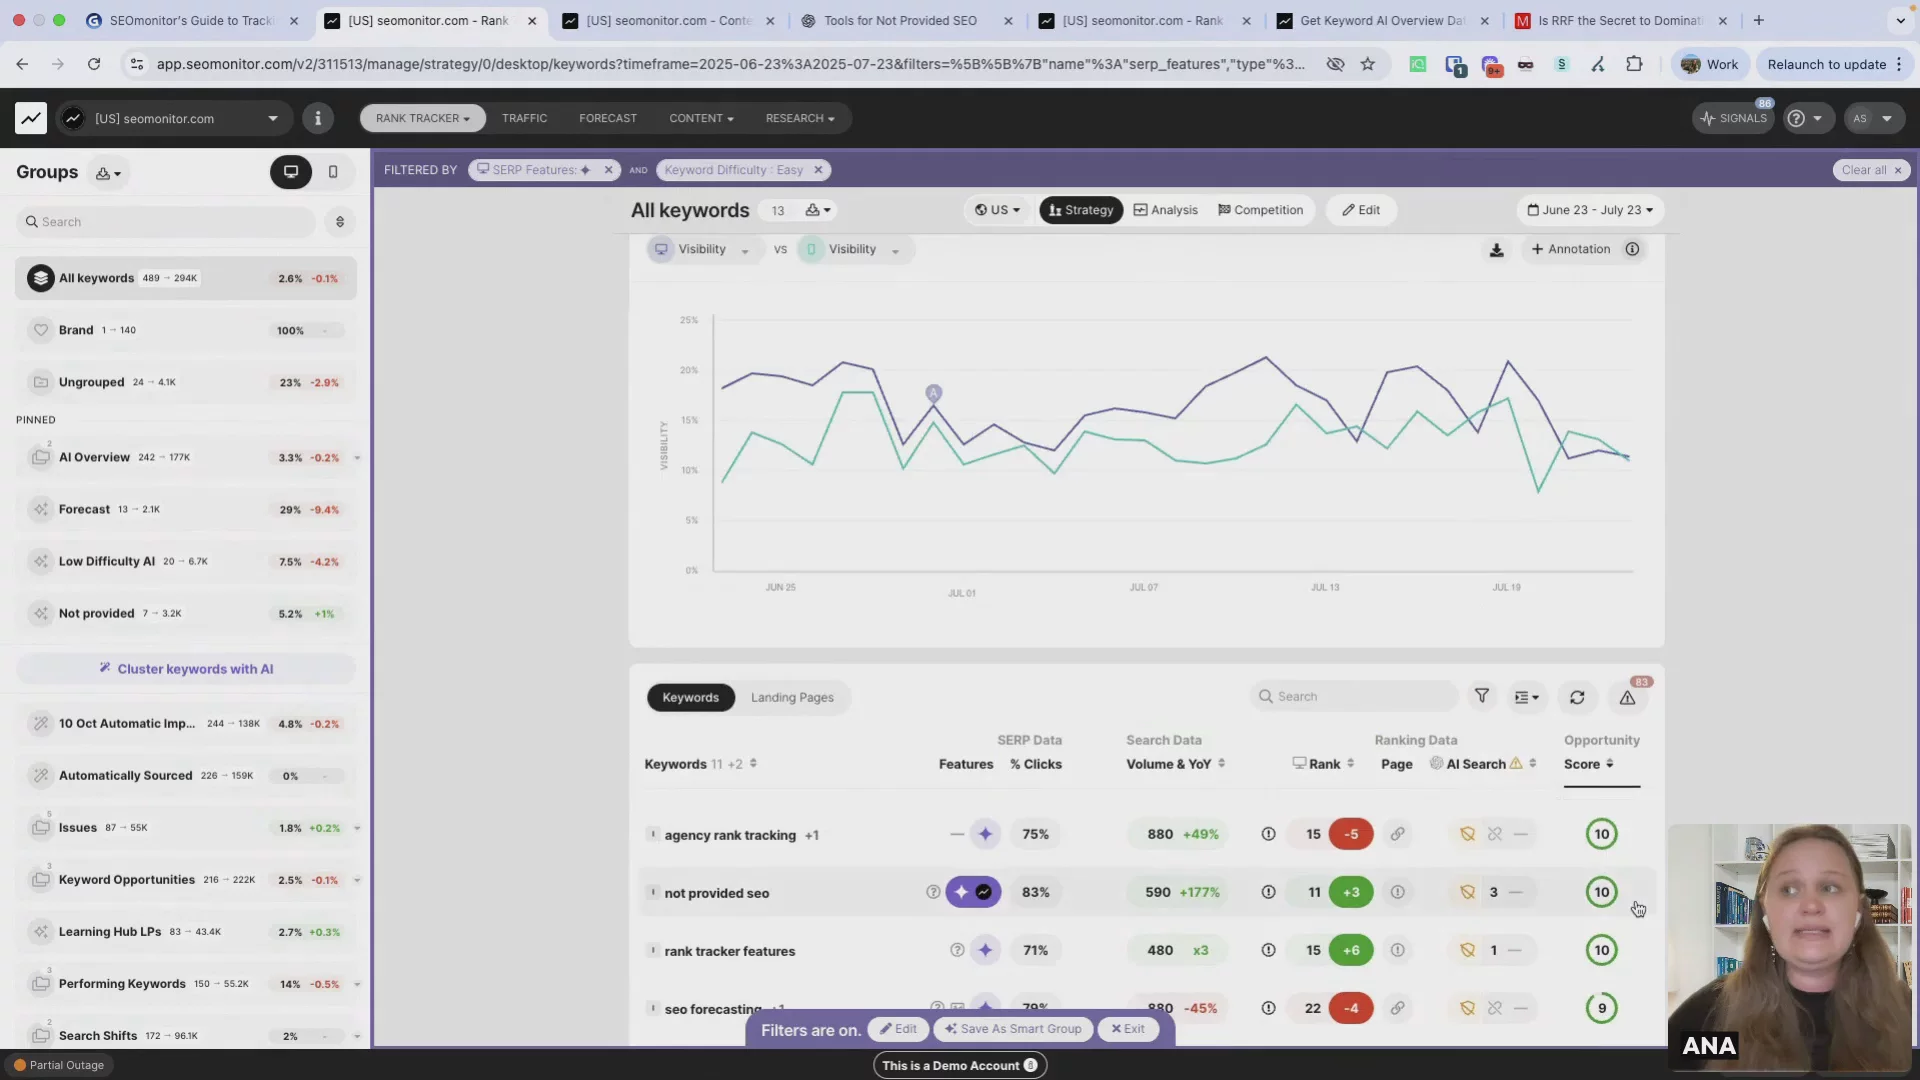Image resolution: width=1920 pixels, height=1080 pixels.
Task: Click Cluster keywords with AI
Action: [186, 669]
